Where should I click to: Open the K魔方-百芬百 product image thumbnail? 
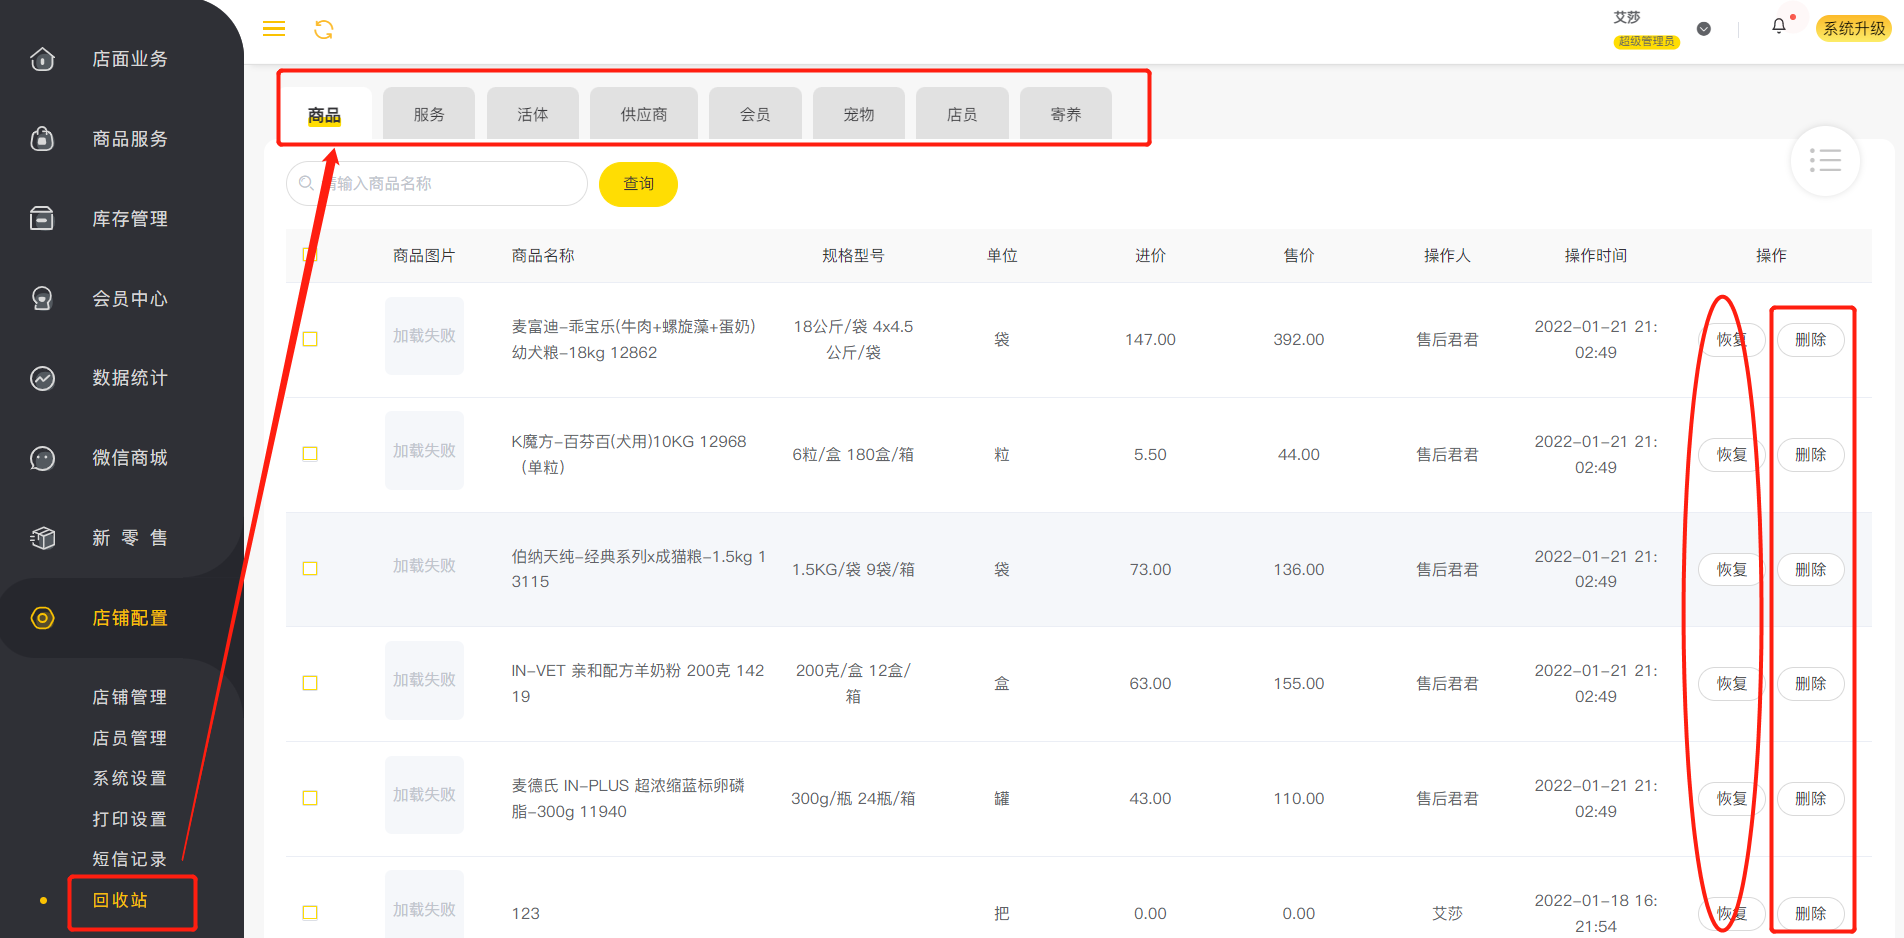click(x=424, y=451)
